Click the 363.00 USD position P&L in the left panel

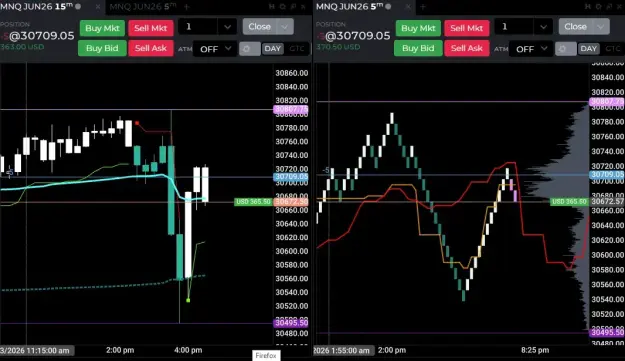[x=22, y=47]
